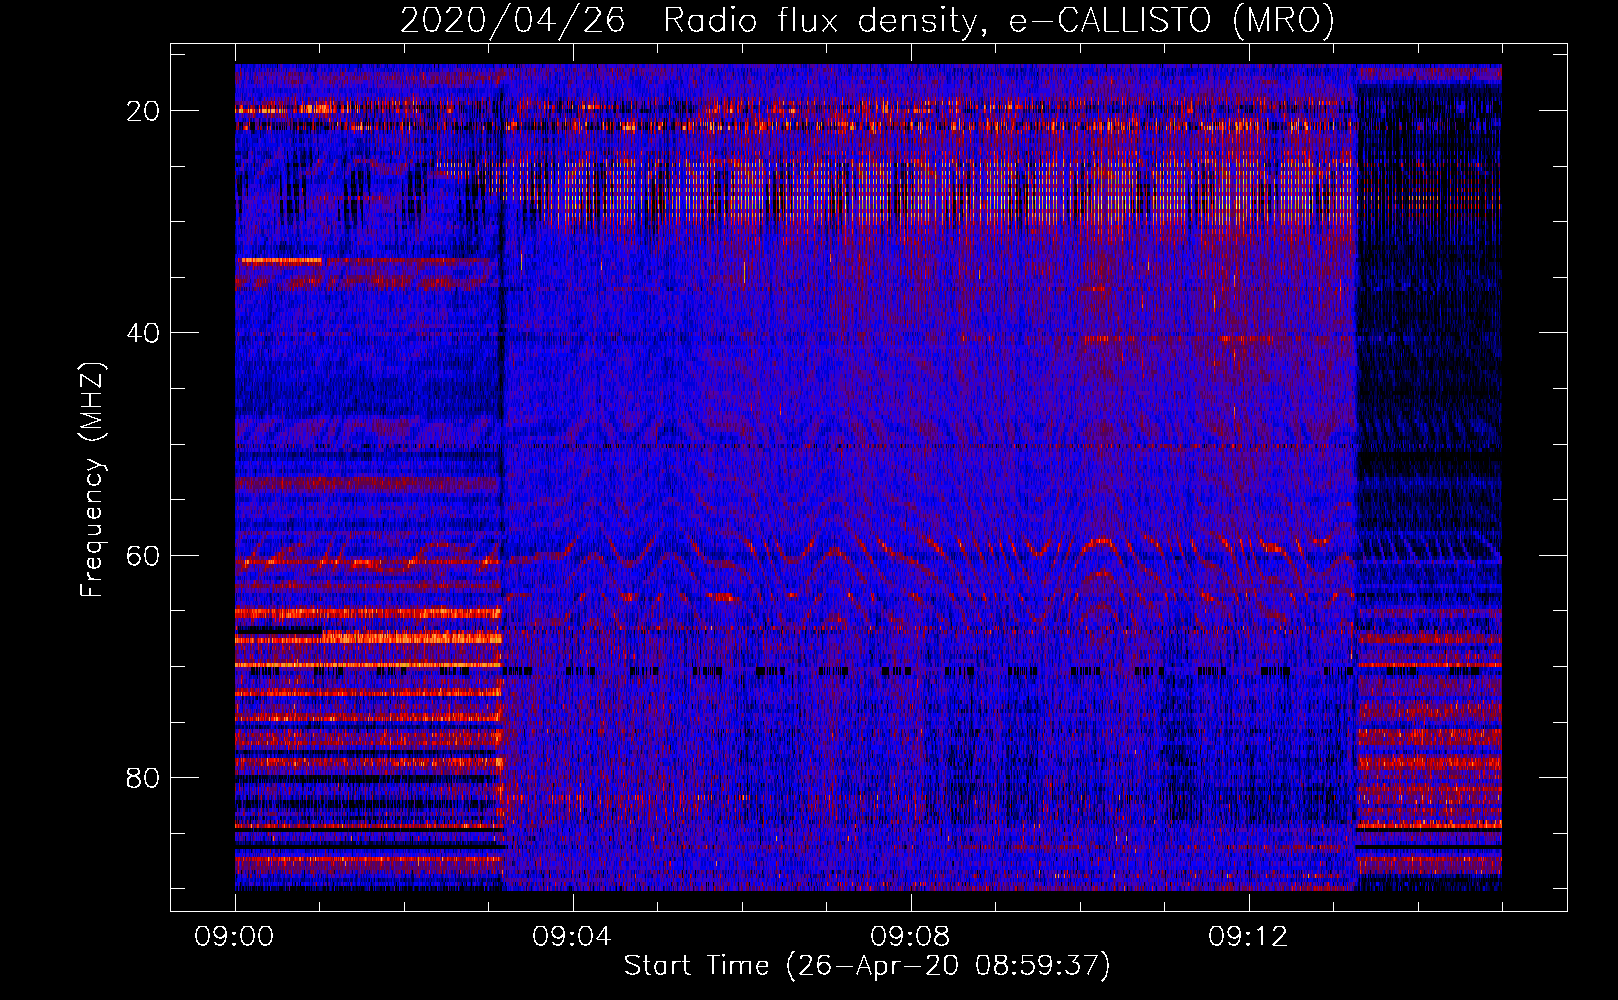Viewport: 1618px width, 1000px height.
Task: Click the plot title '2020/04/26 Radio flux density'
Action: 867,21
